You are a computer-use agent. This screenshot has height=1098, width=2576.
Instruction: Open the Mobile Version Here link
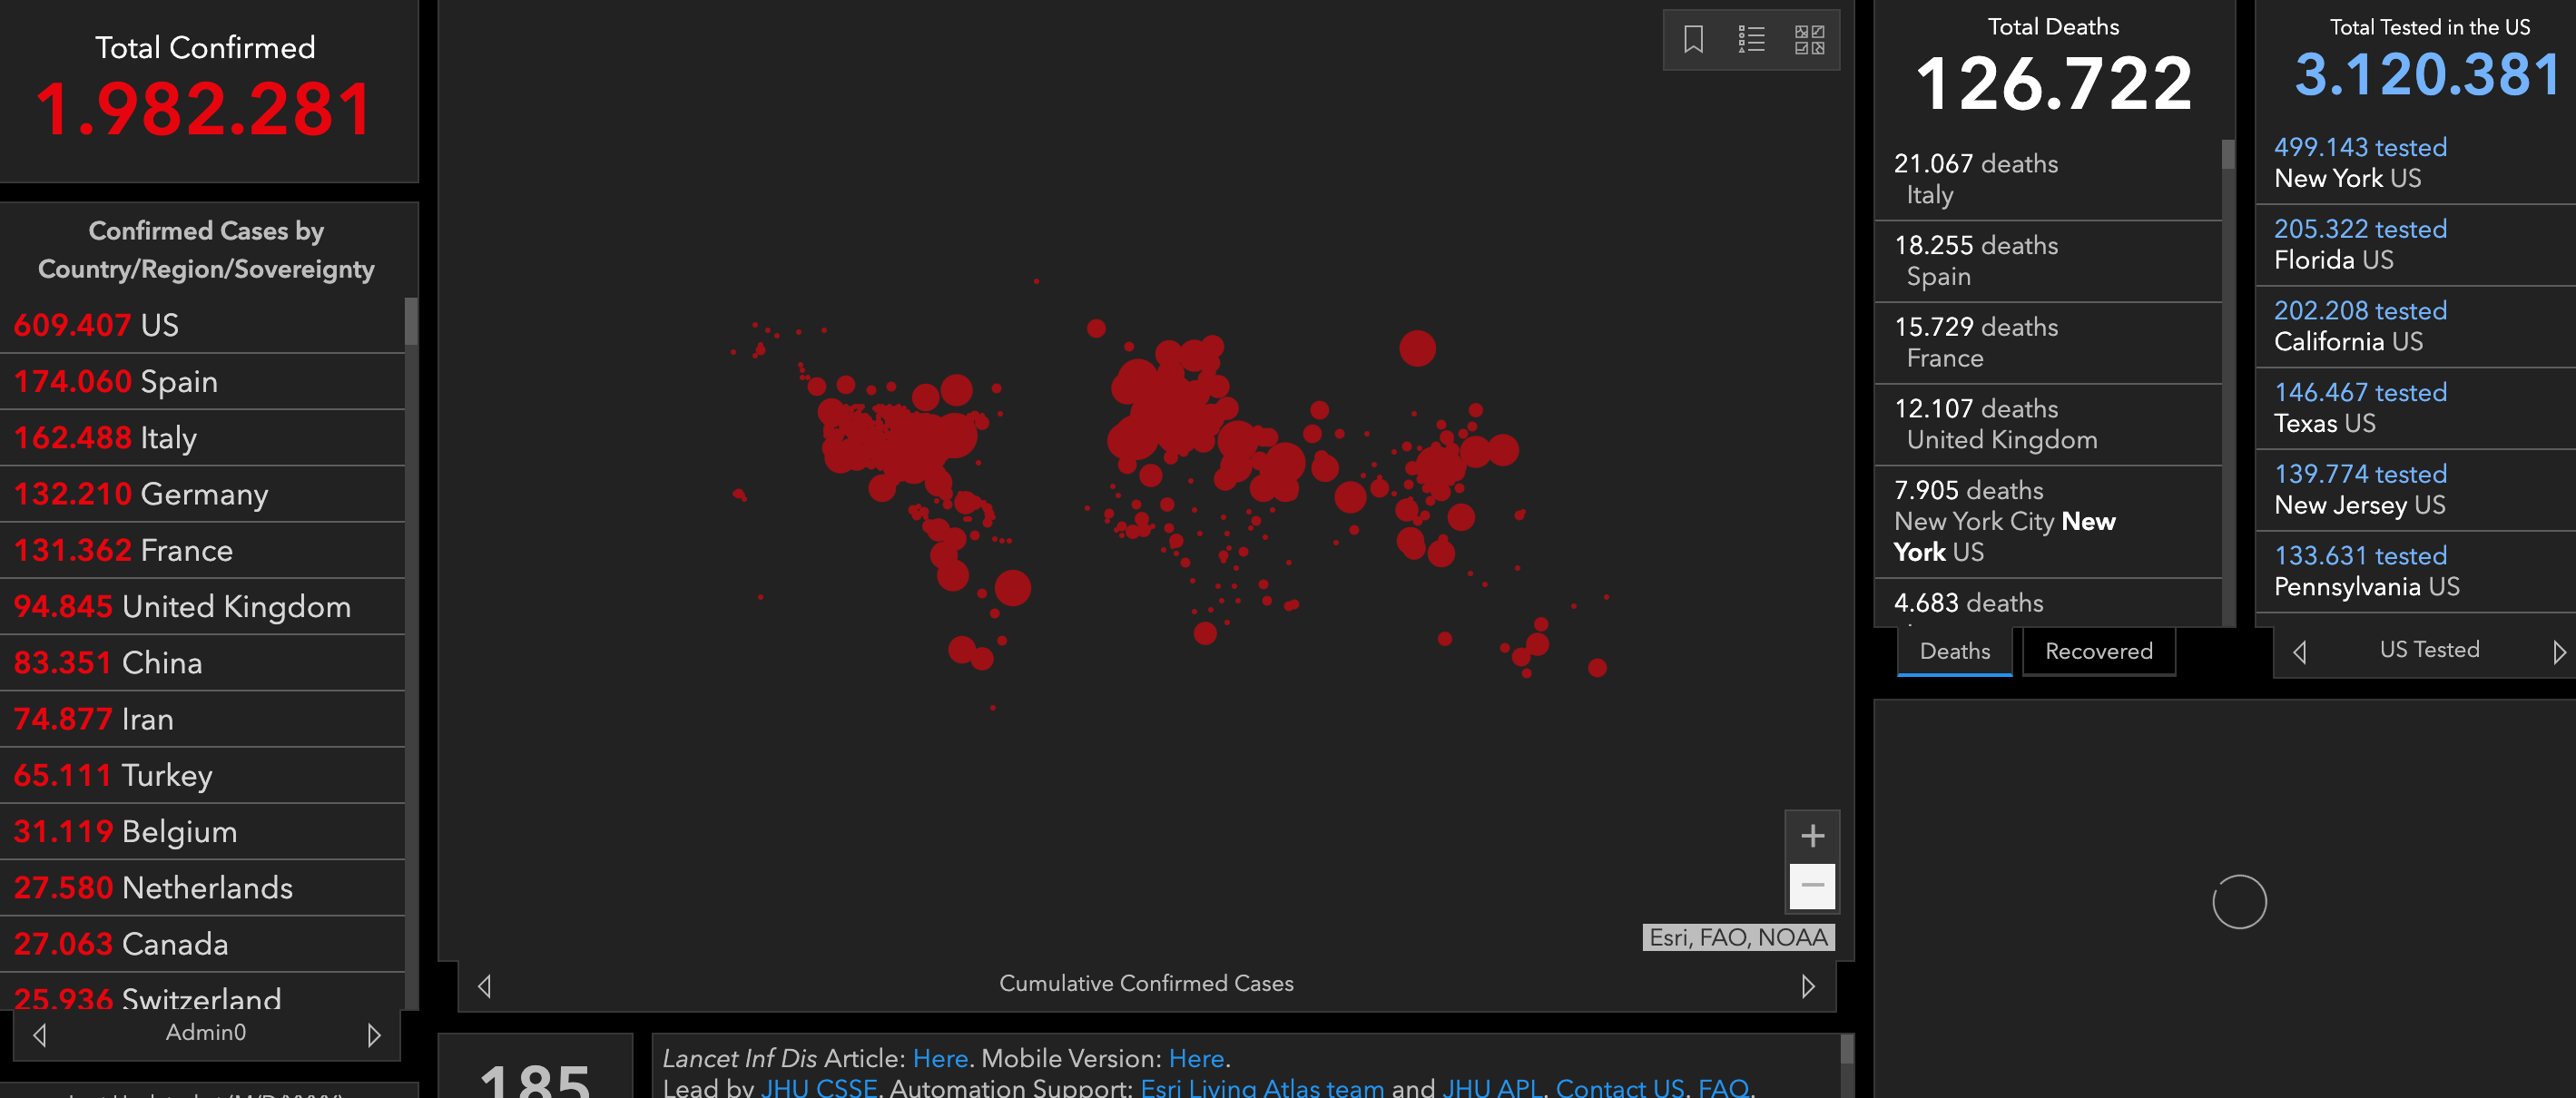pos(1196,1058)
